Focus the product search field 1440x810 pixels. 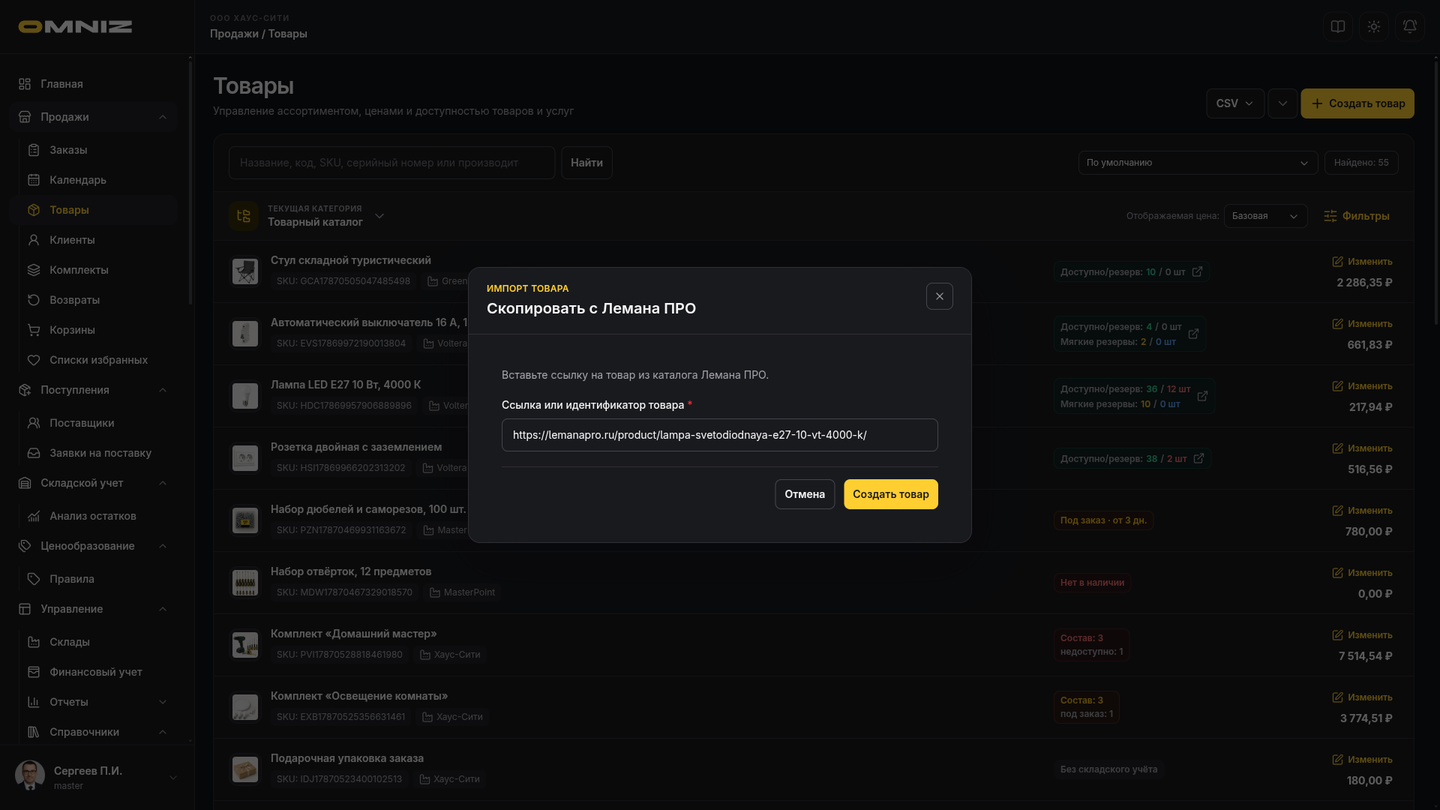click(392, 163)
